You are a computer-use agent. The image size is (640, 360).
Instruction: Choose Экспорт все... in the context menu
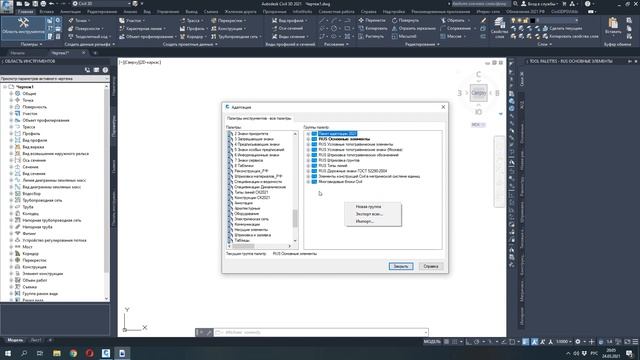(369, 214)
